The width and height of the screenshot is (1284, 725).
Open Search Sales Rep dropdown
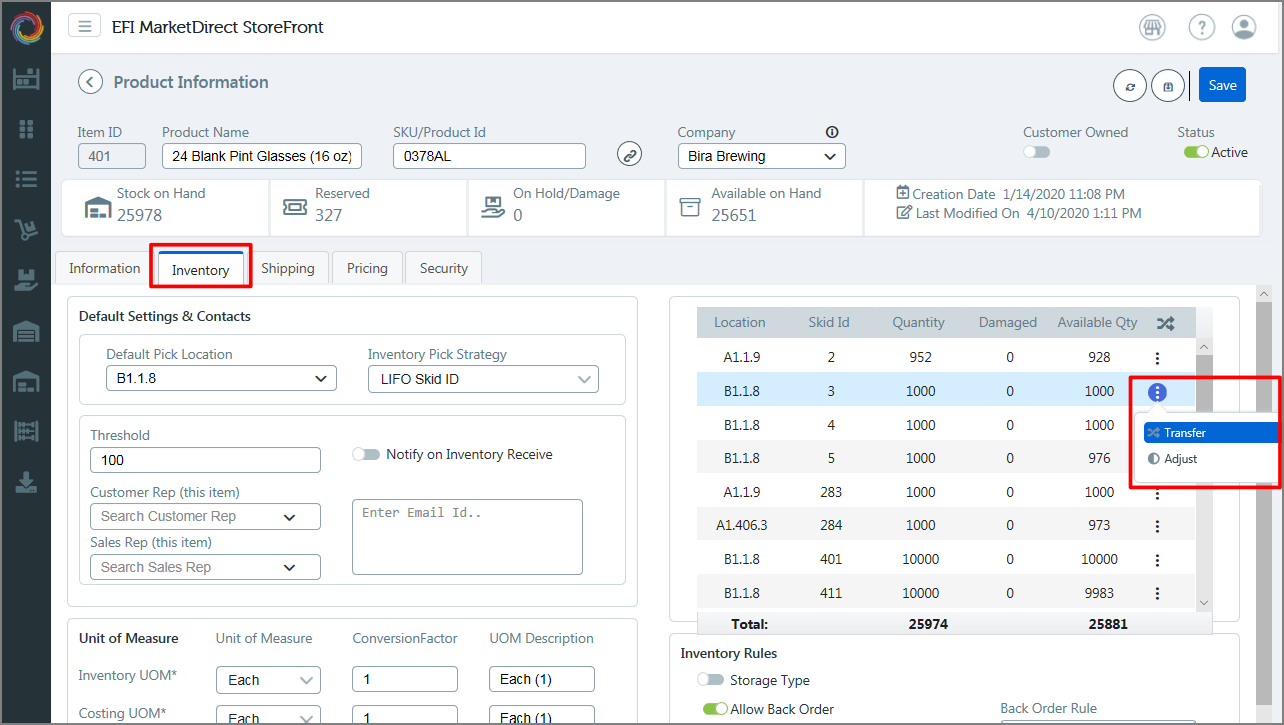[x=205, y=567]
